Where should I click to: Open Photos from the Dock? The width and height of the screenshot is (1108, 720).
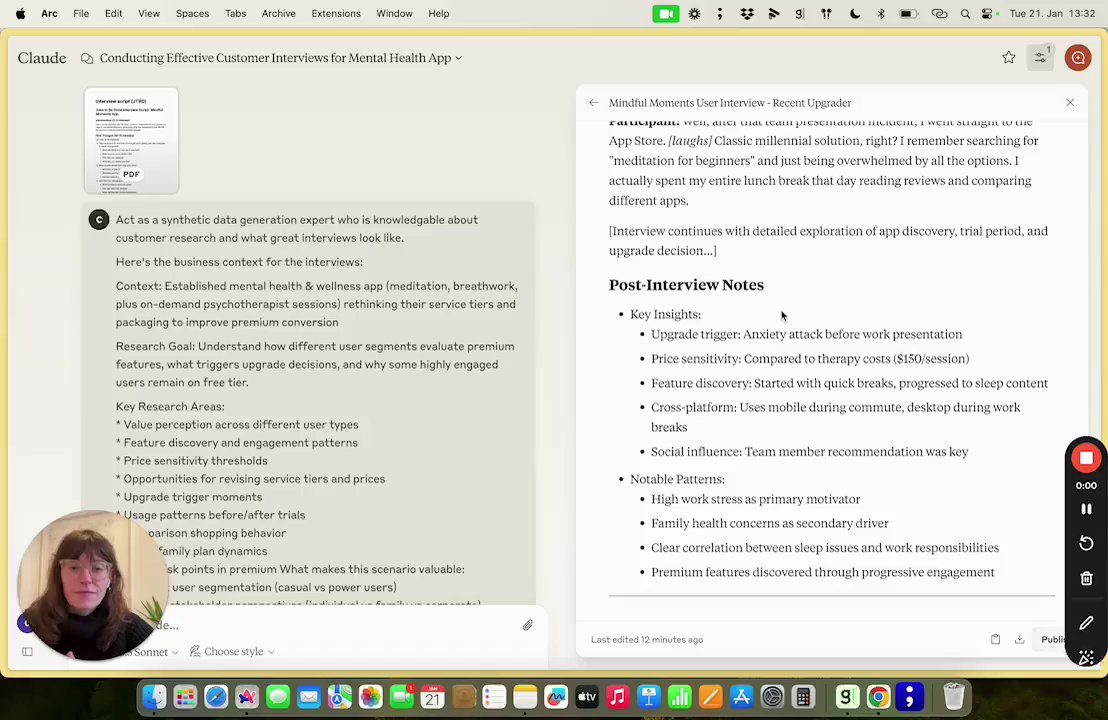(x=370, y=697)
